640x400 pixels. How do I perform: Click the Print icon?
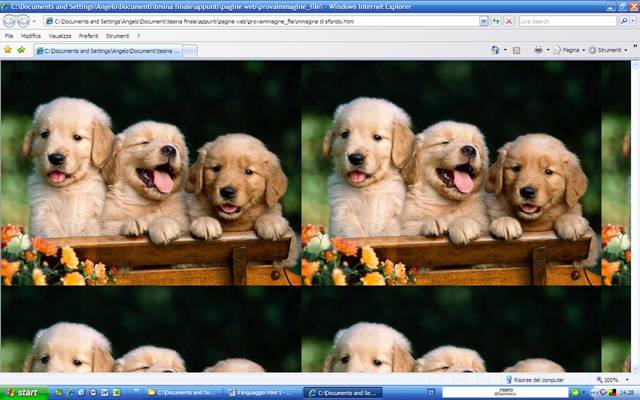tap(538, 50)
